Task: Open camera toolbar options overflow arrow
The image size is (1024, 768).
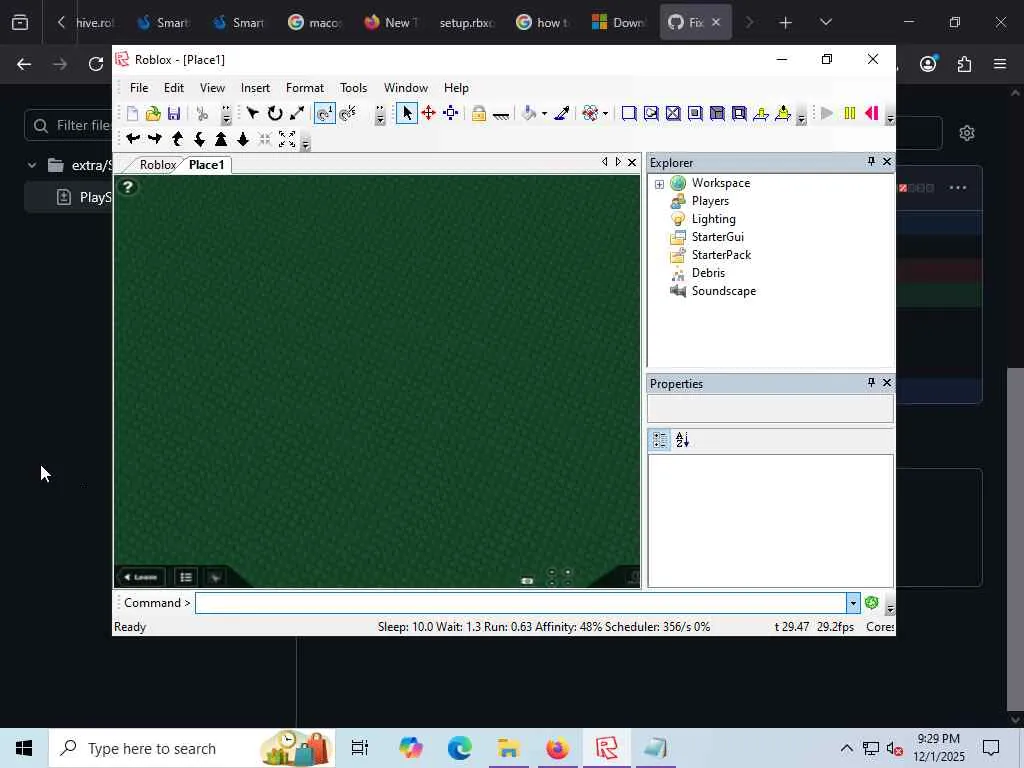Action: click(x=305, y=142)
